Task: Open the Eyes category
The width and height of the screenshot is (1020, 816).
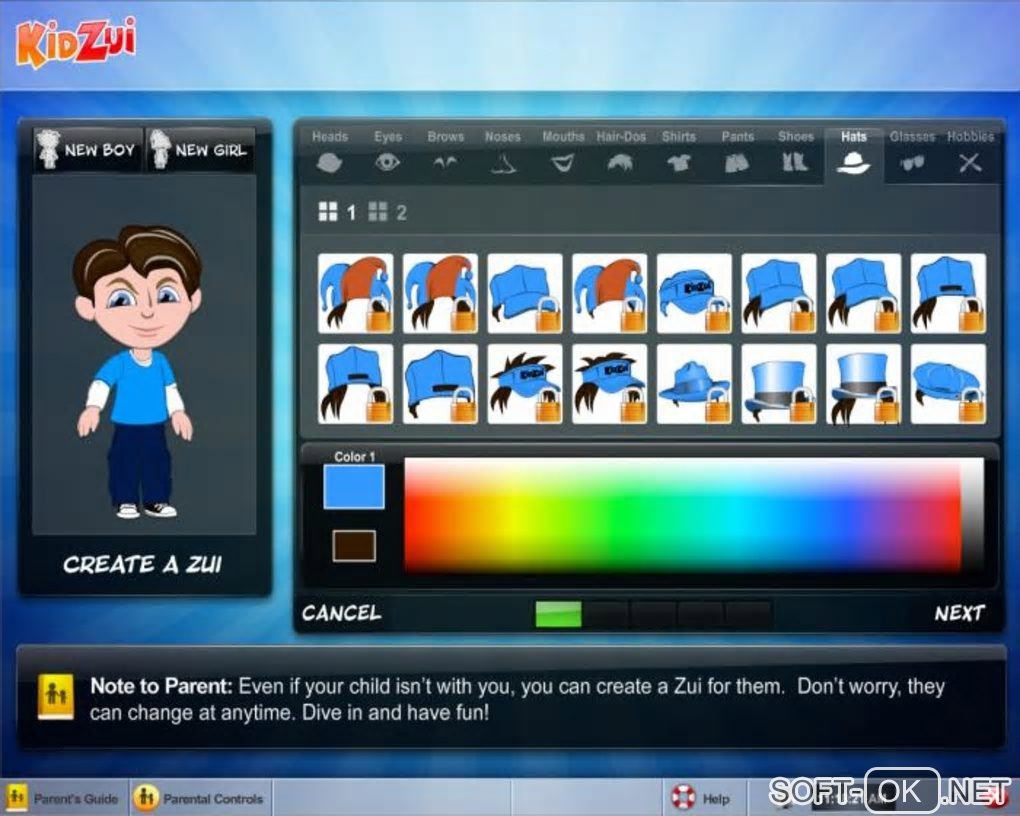Action: (x=388, y=154)
